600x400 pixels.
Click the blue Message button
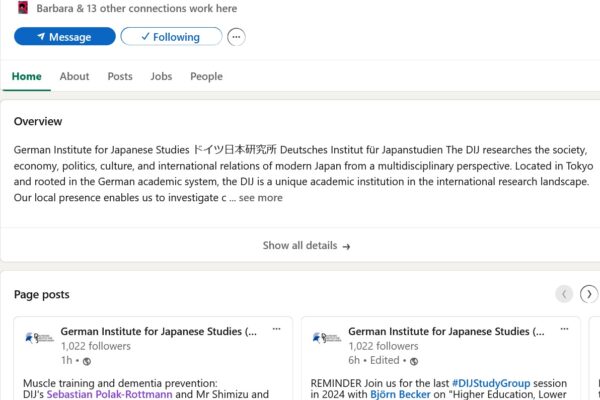click(x=65, y=37)
